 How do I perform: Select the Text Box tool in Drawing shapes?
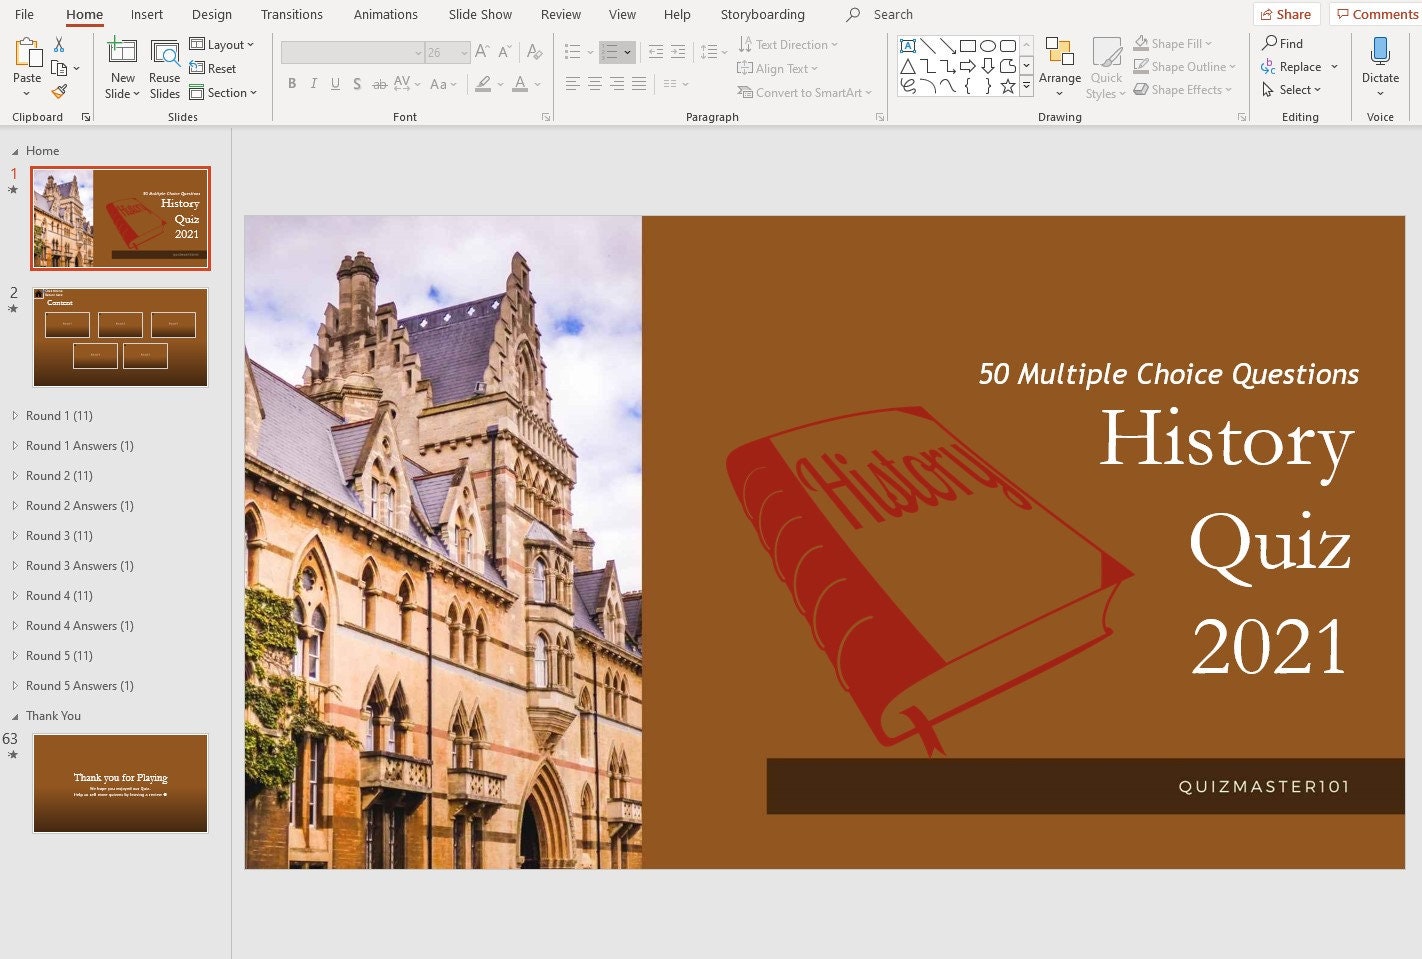coord(908,45)
